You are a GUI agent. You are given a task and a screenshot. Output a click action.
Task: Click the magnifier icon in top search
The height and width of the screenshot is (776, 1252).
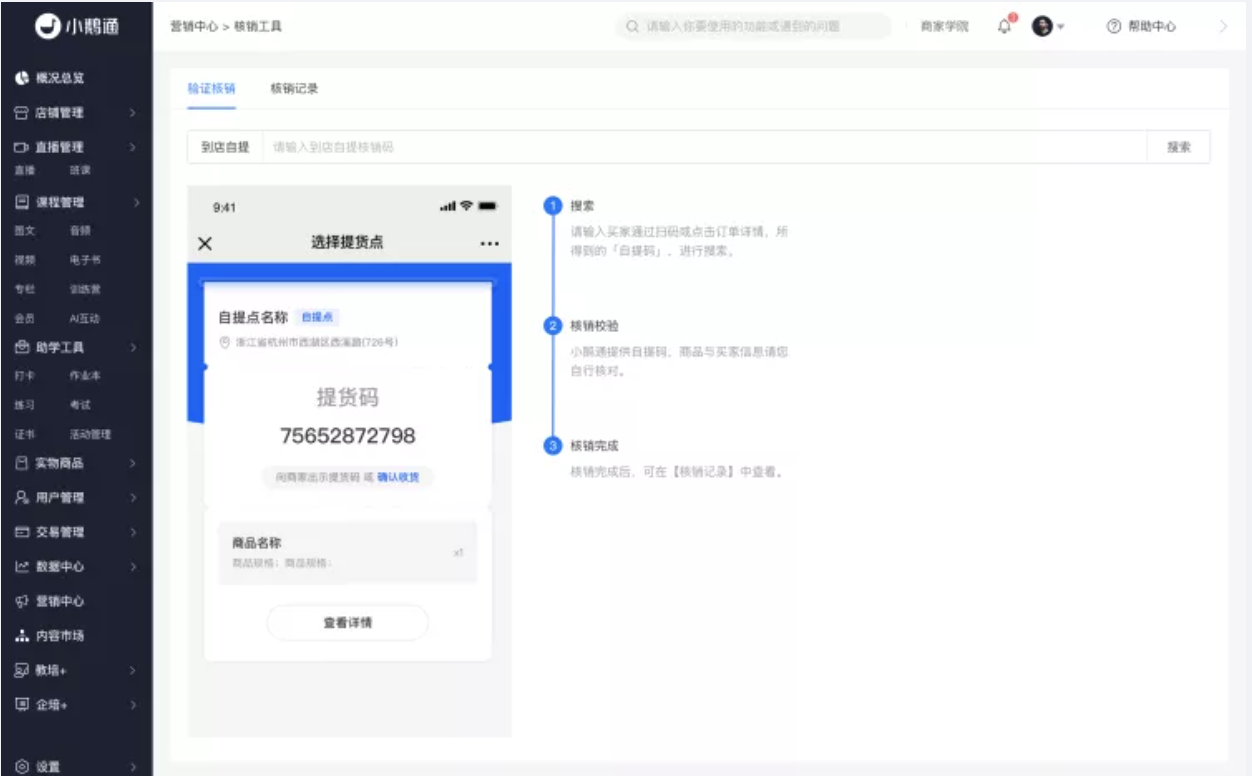(633, 27)
